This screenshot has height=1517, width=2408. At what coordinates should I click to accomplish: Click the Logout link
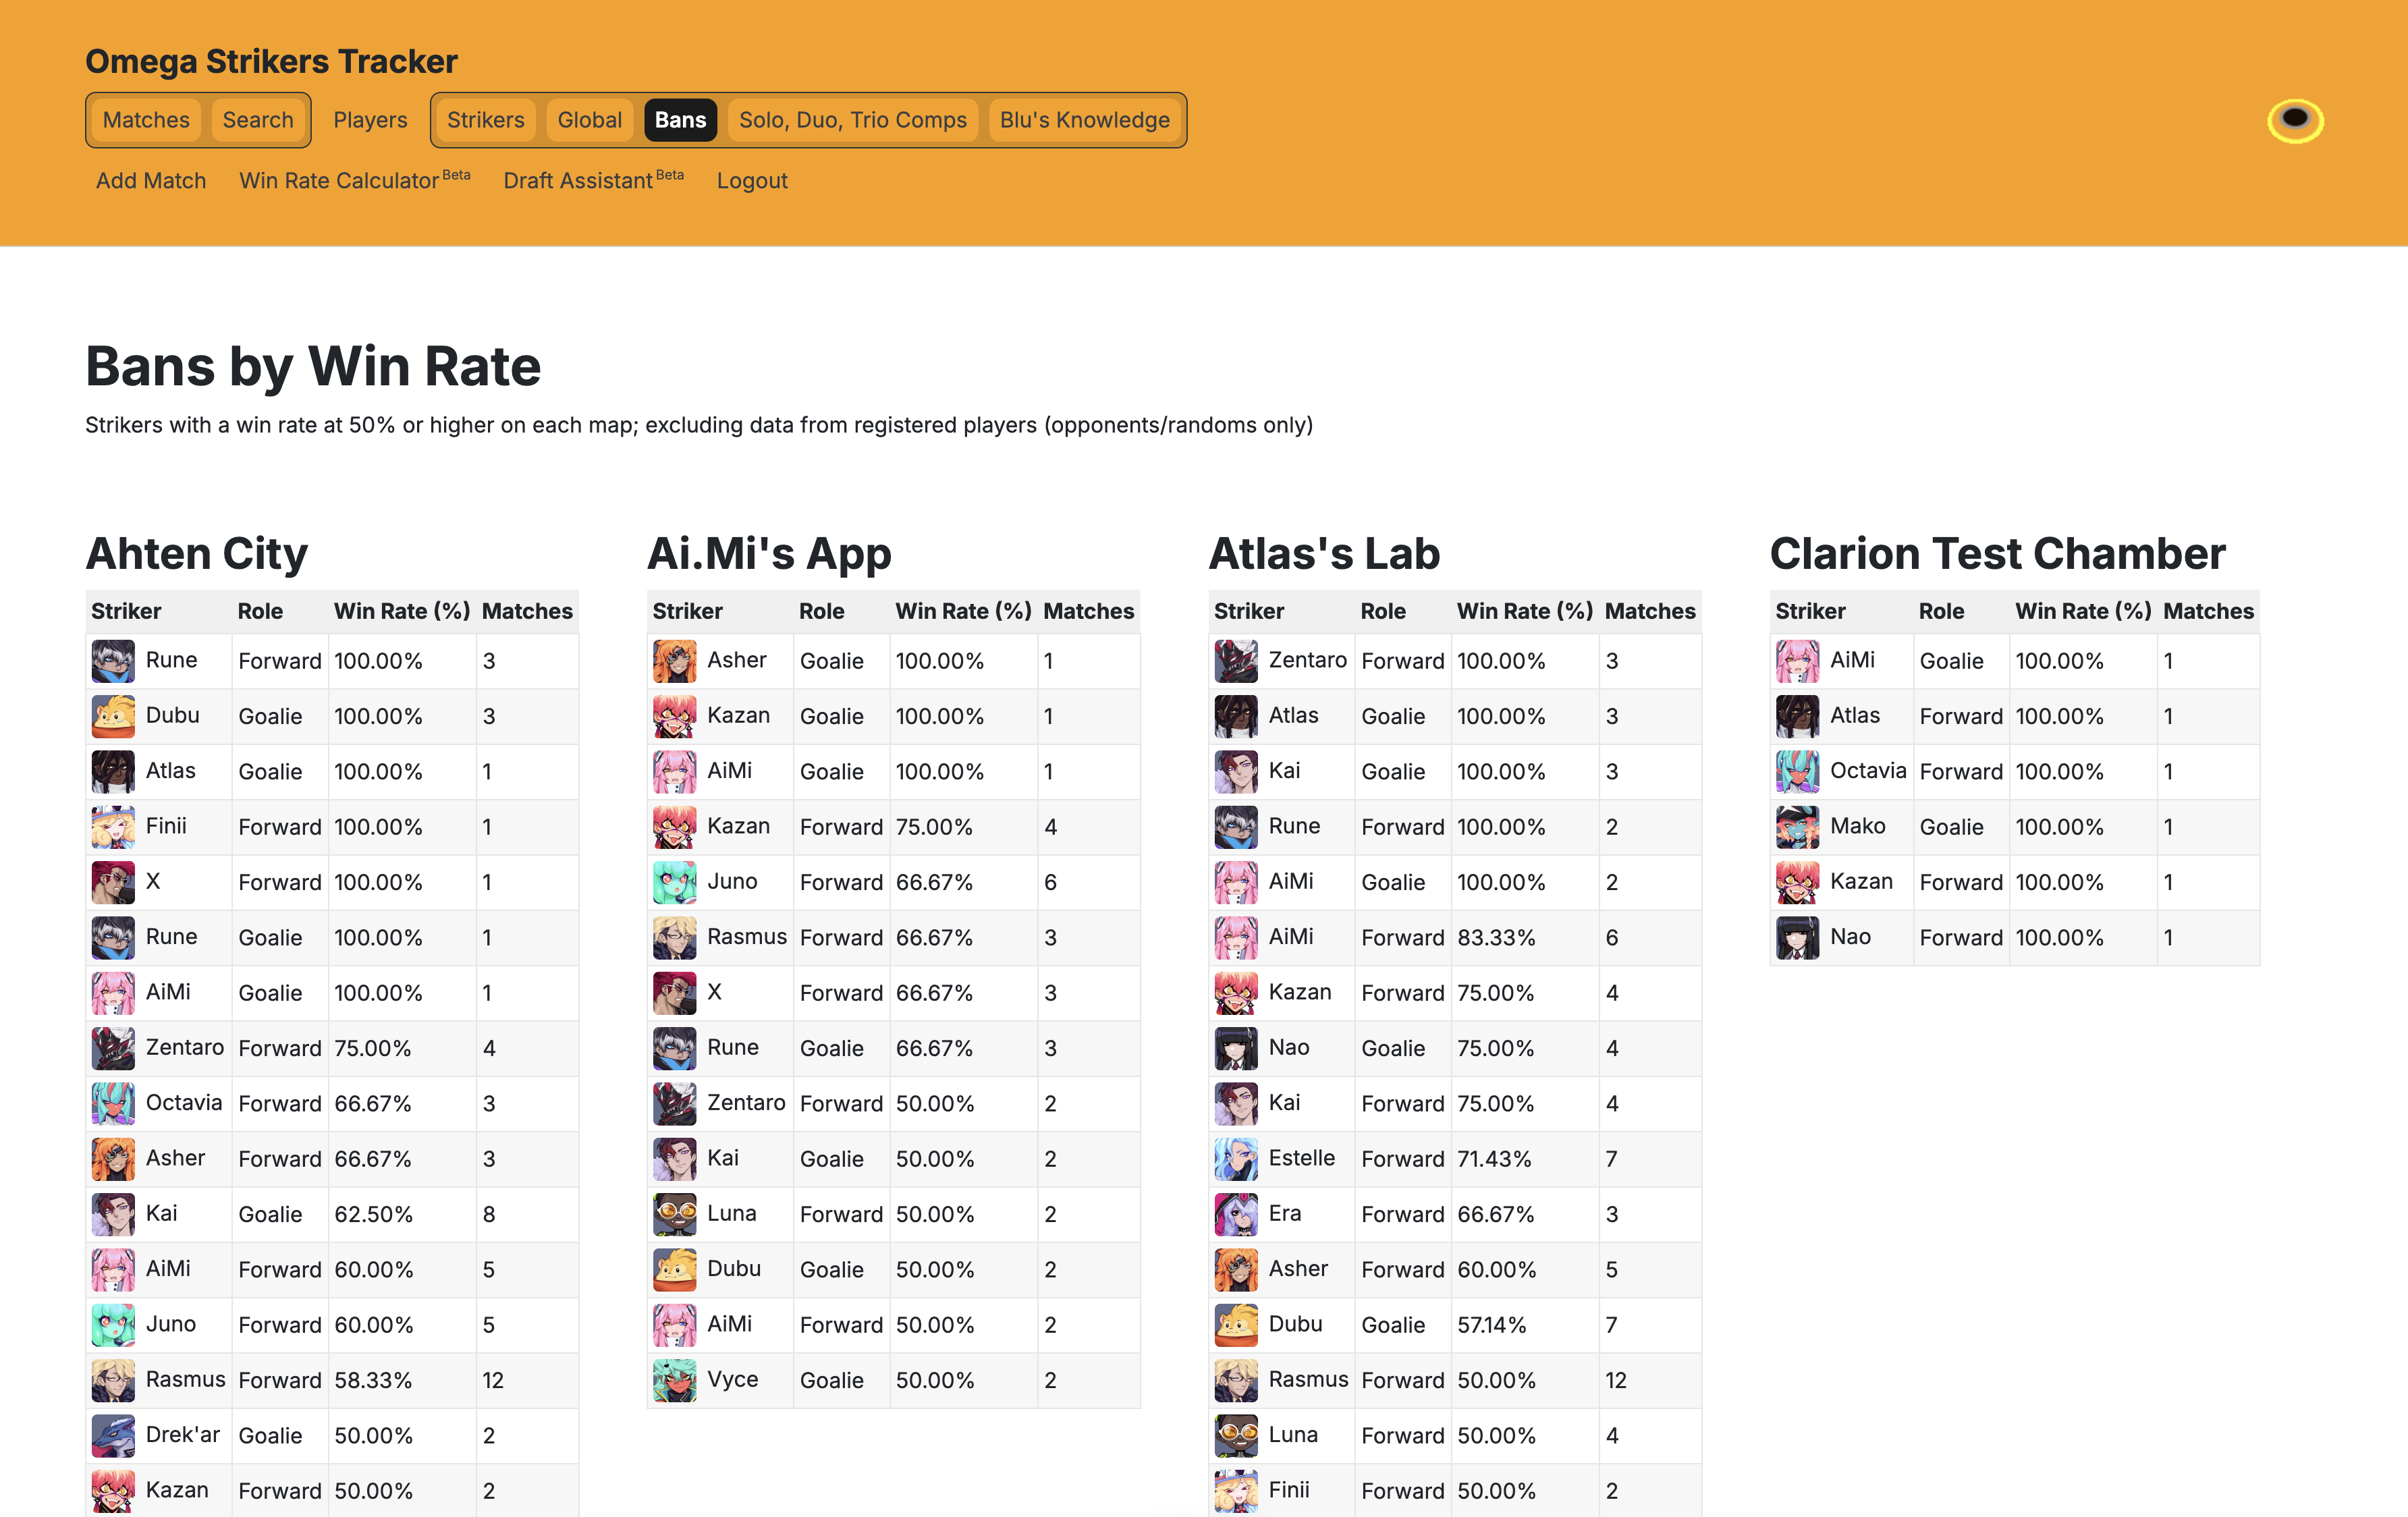(751, 181)
